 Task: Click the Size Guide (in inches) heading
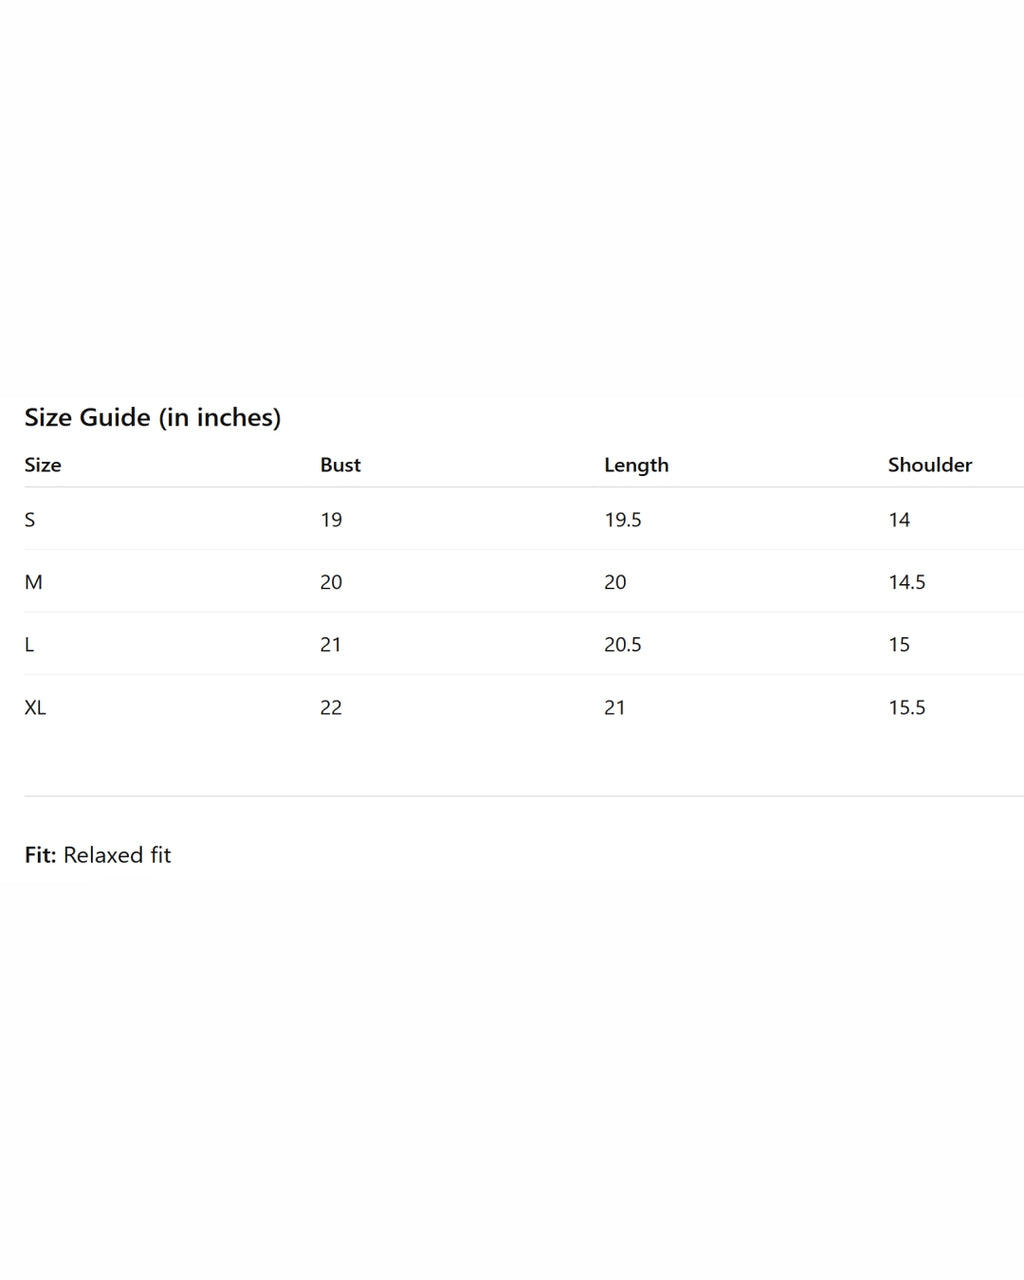coord(152,417)
